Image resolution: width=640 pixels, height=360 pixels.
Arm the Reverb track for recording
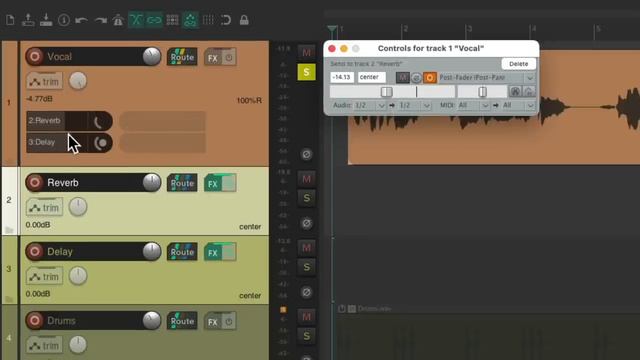click(35, 182)
